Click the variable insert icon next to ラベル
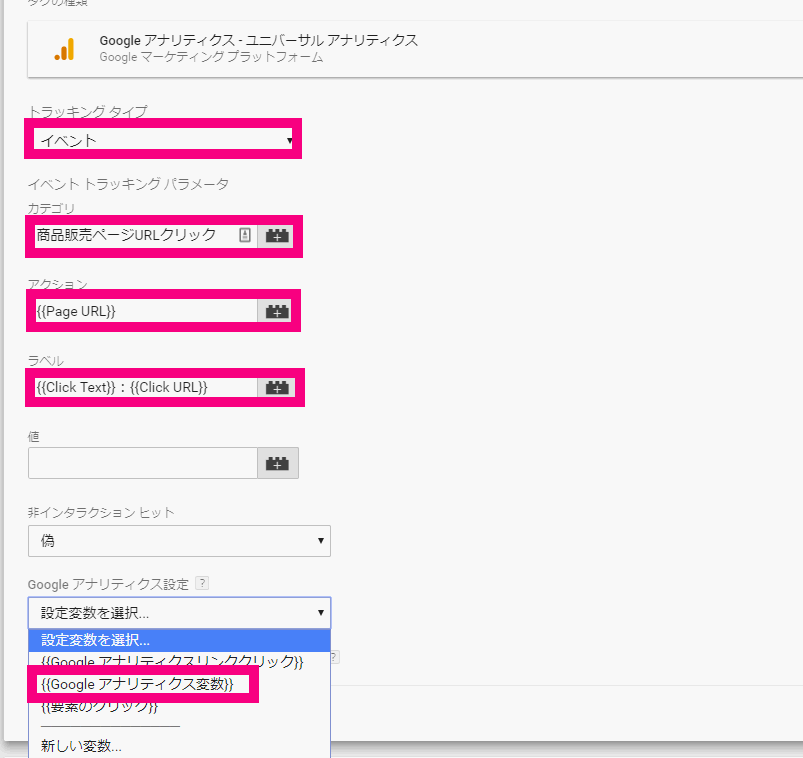The width and height of the screenshot is (803, 758). (277, 388)
